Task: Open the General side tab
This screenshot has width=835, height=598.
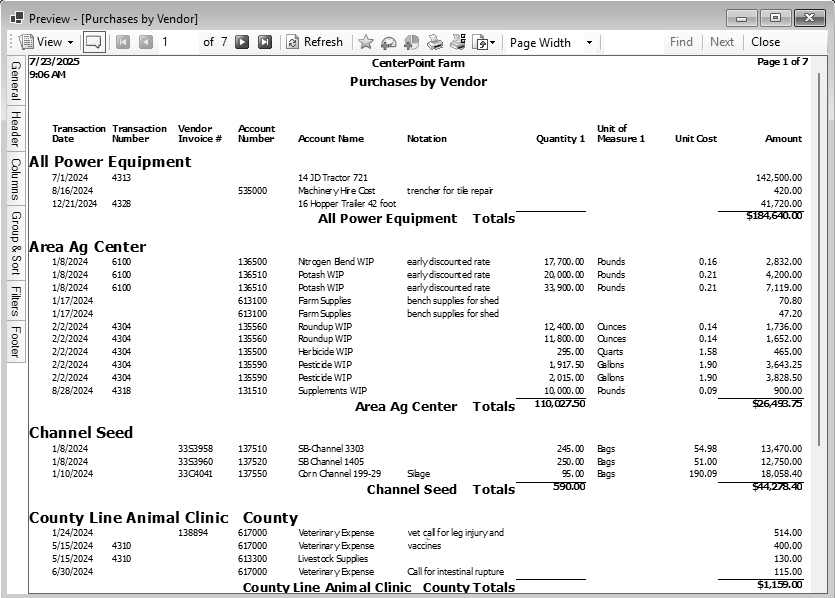Action: click(15, 80)
